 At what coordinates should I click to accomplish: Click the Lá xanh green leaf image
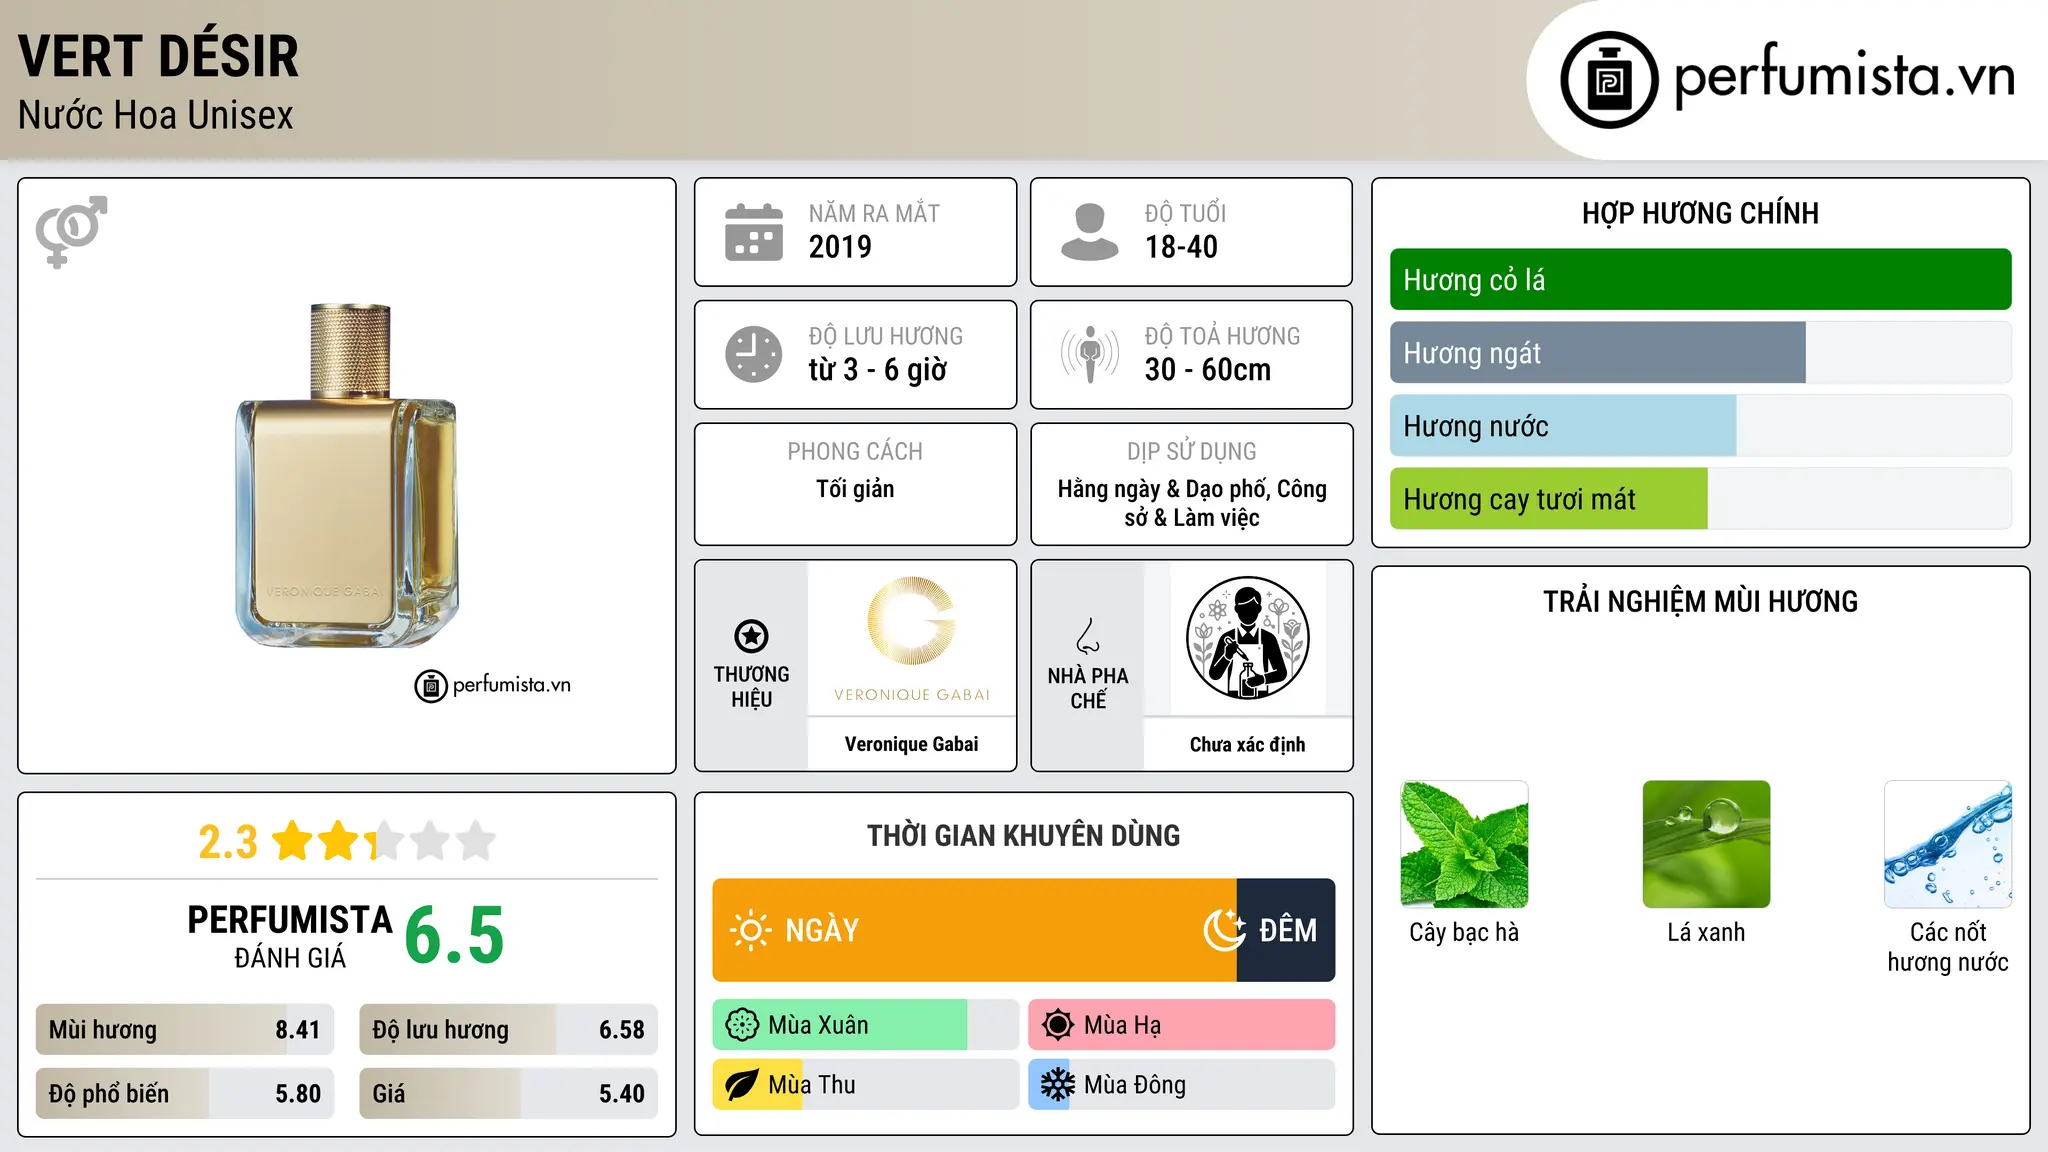[x=1706, y=844]
